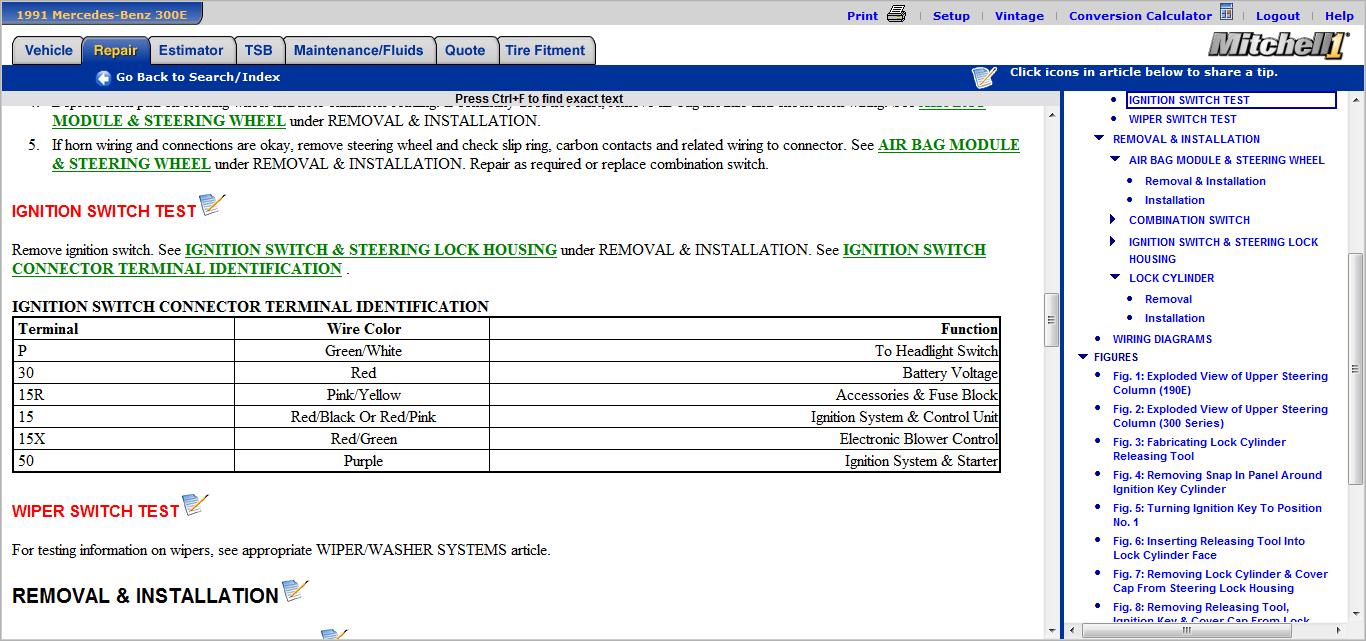Expand the COMBINATION SWITCH tree node
The image size is (1366, 641).
point(1114,220)
